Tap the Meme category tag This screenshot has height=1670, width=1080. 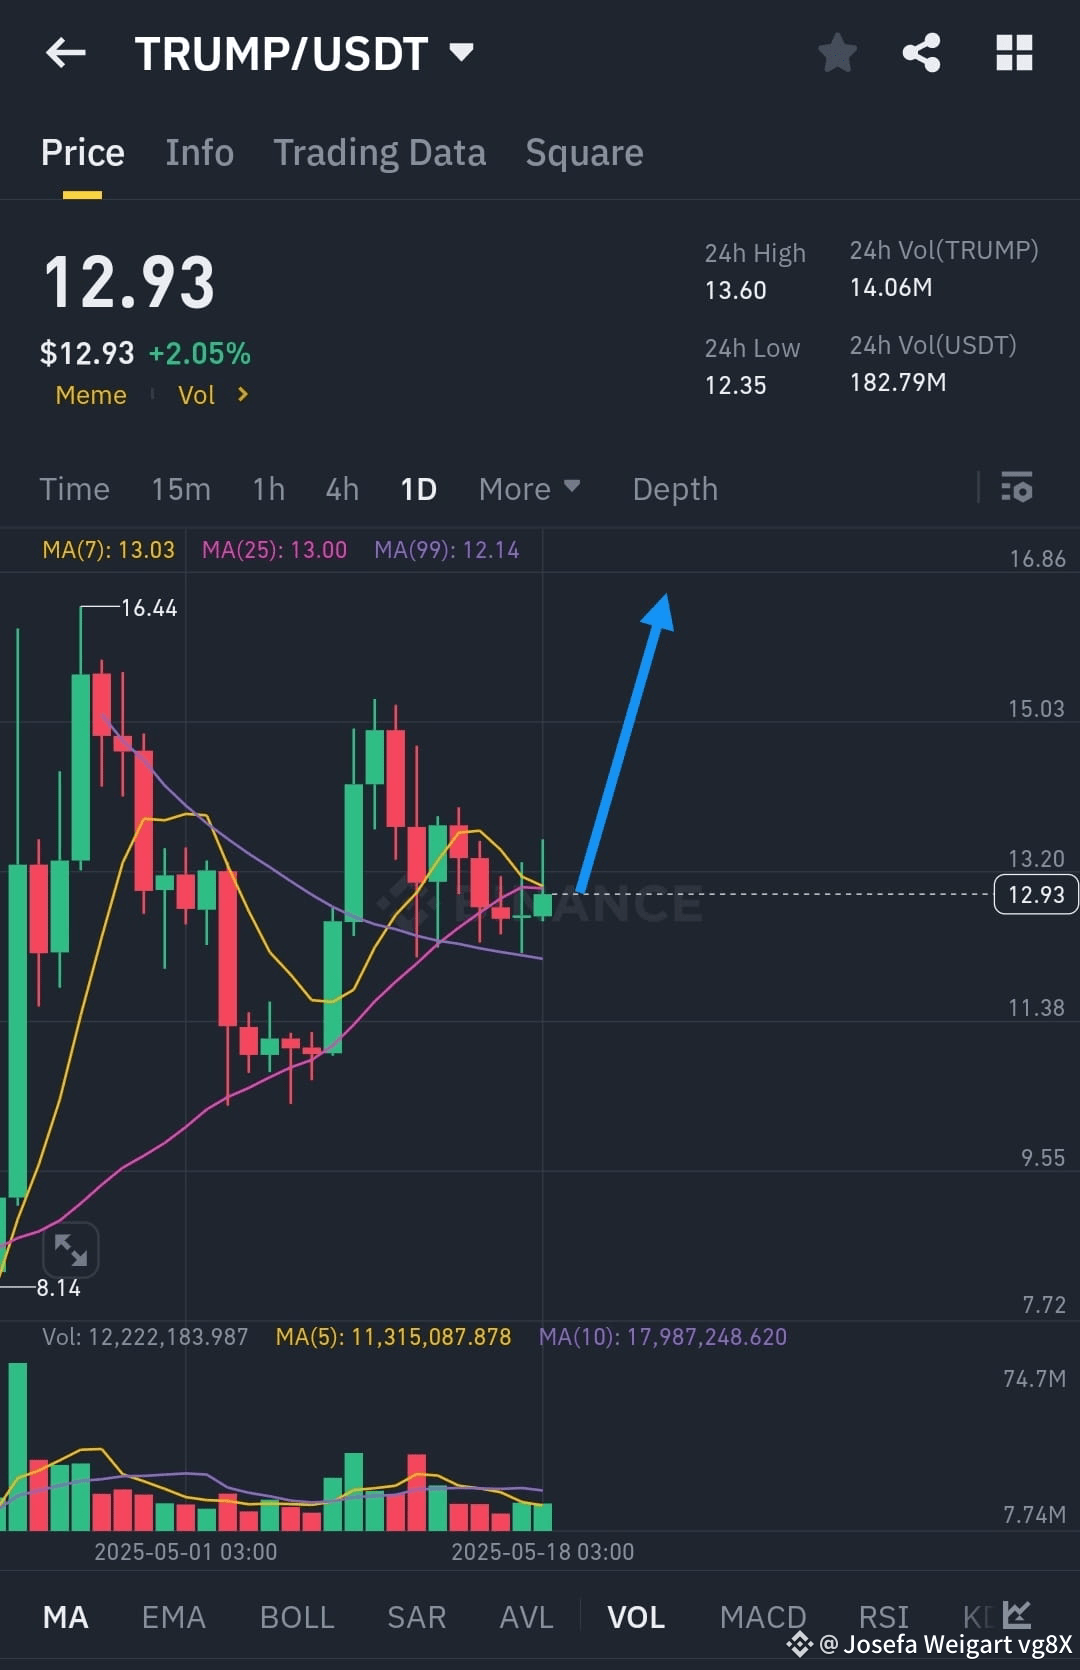91,395
